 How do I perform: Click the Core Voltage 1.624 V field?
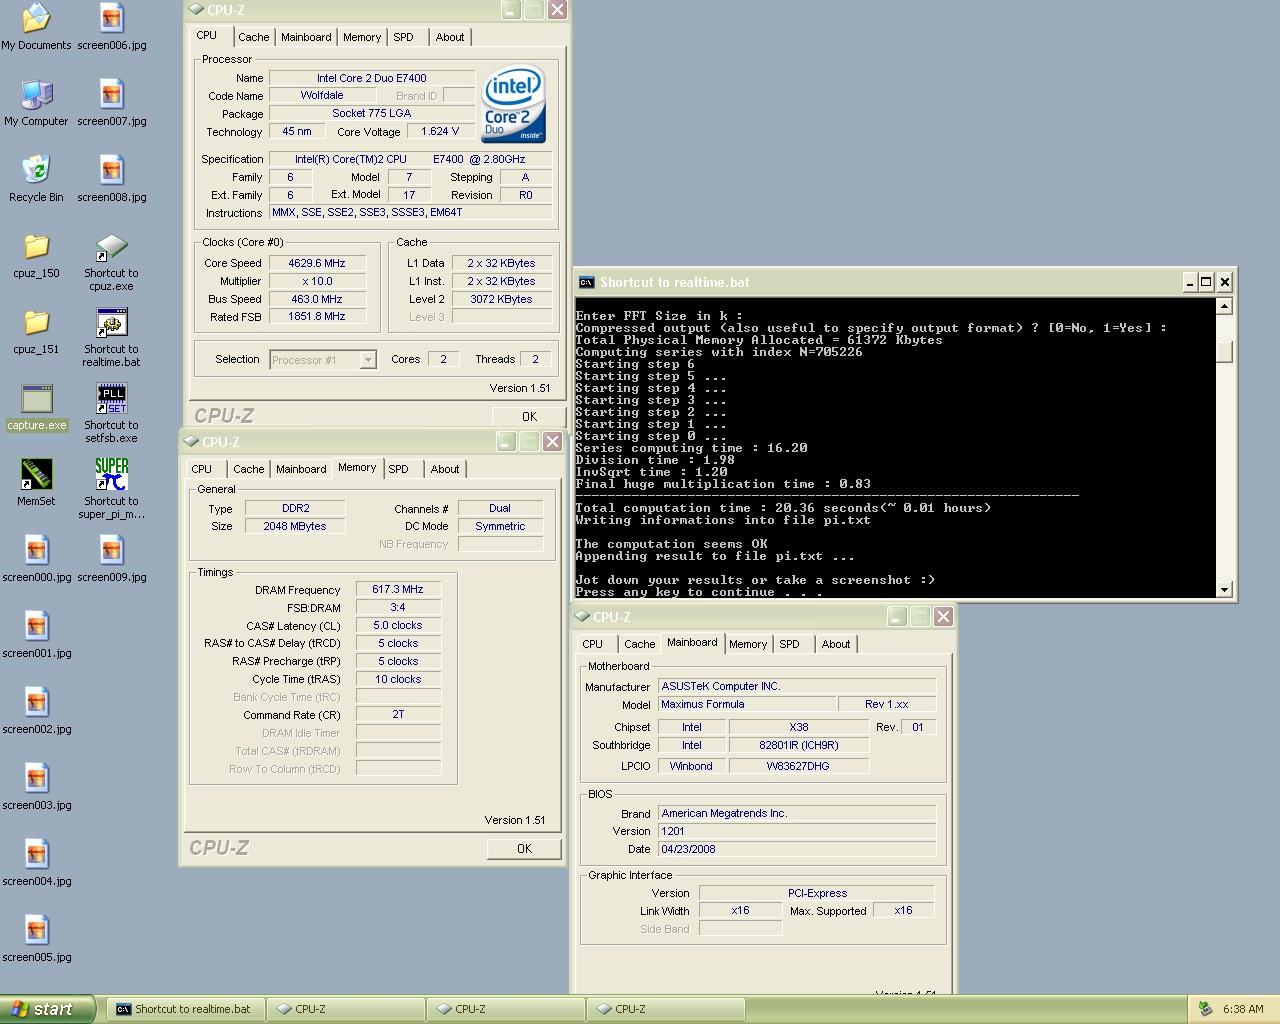pos(440,131)
